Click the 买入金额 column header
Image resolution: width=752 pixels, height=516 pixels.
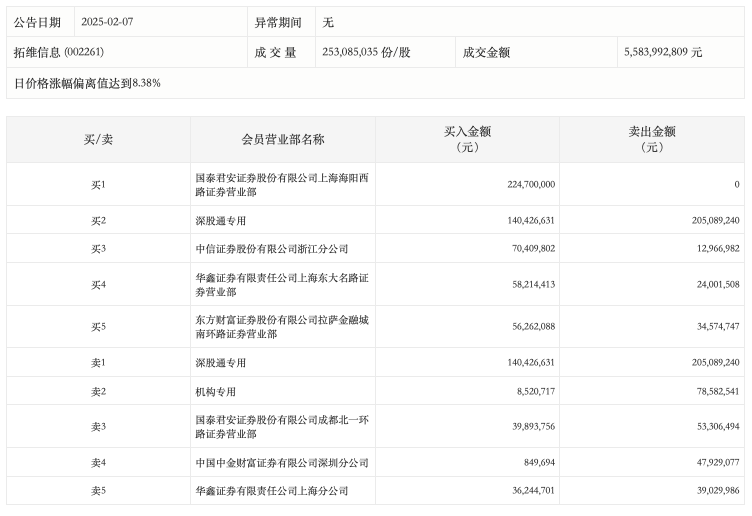tap(467, 139)
